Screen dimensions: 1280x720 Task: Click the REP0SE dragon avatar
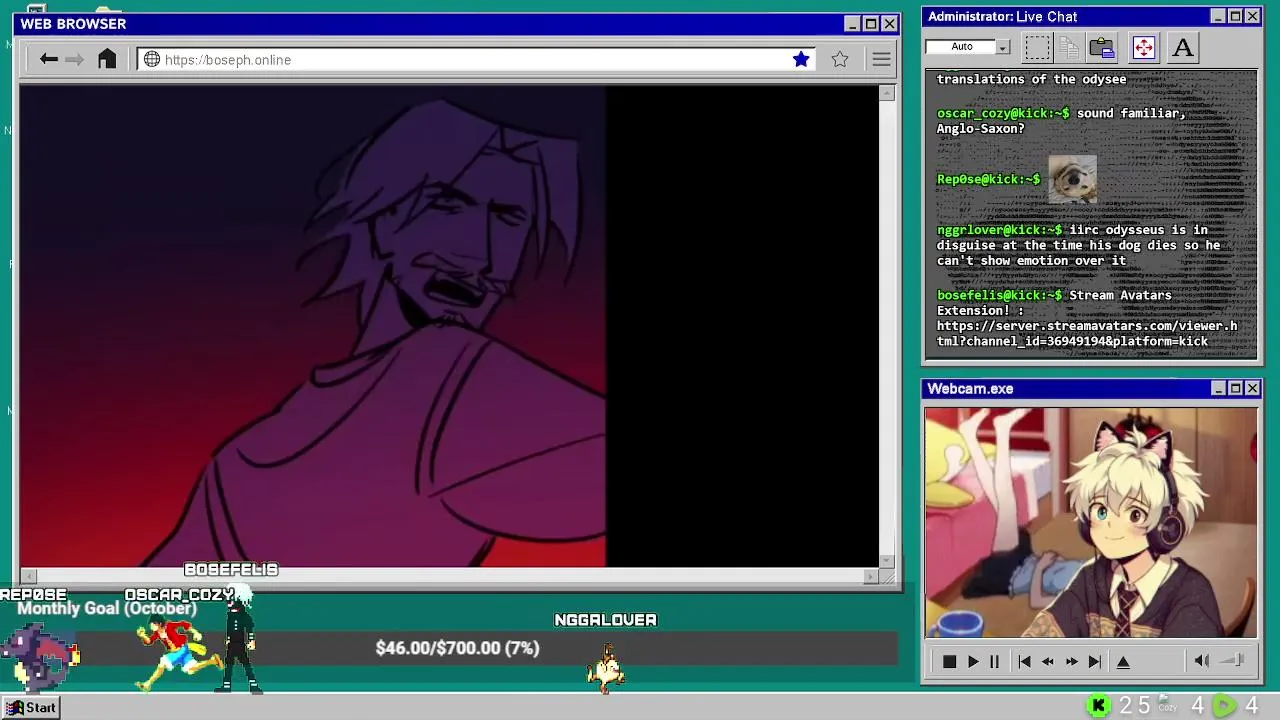coord(40,656)
